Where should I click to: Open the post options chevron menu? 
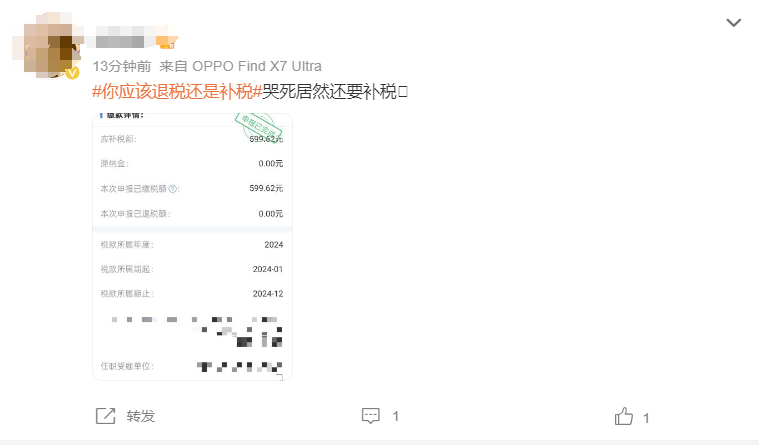(x=733, y=23)
